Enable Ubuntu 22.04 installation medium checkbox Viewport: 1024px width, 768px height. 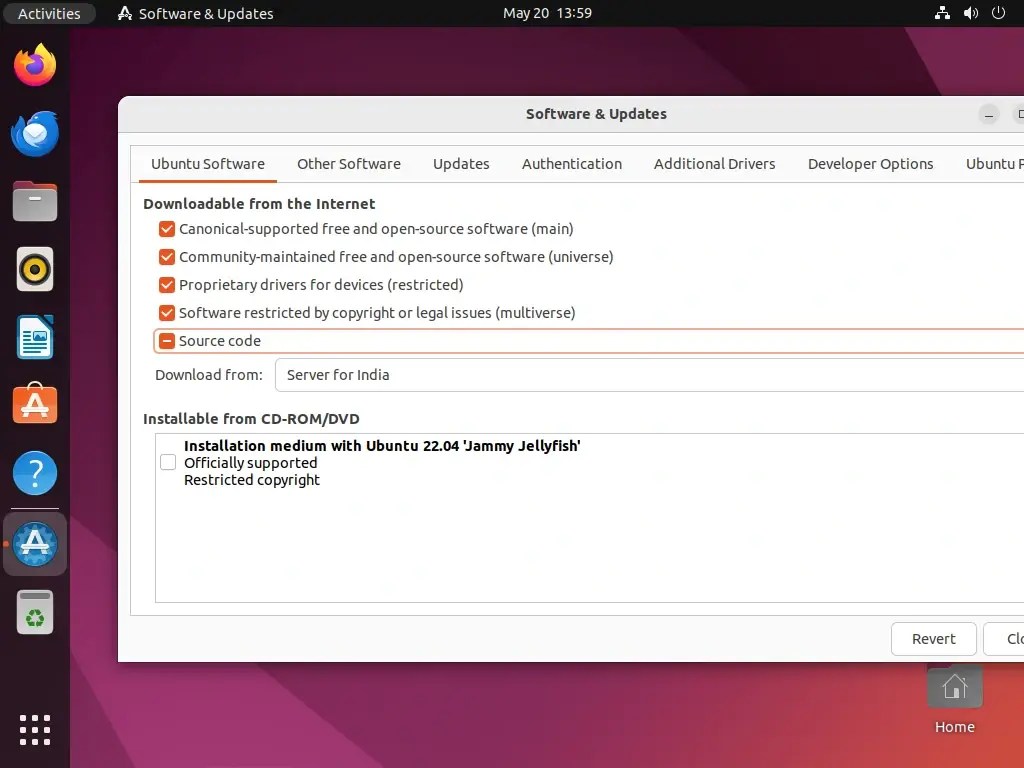pos(168,462)
